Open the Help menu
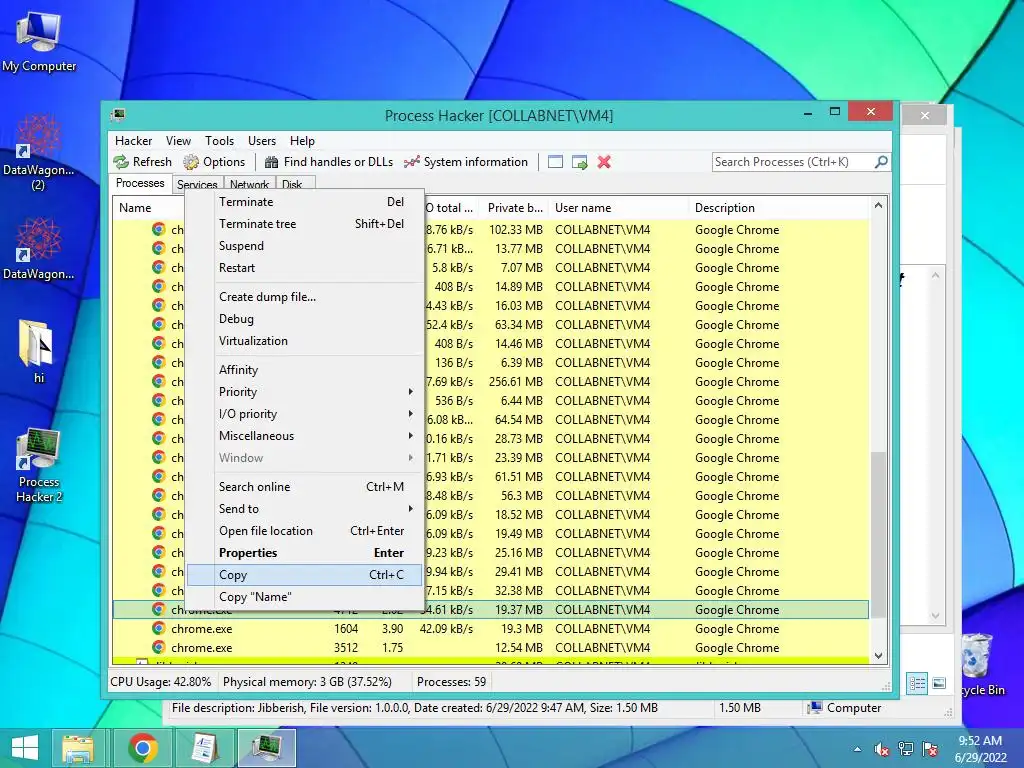This screenshot has width=1024, height=768. click(302, 140)
